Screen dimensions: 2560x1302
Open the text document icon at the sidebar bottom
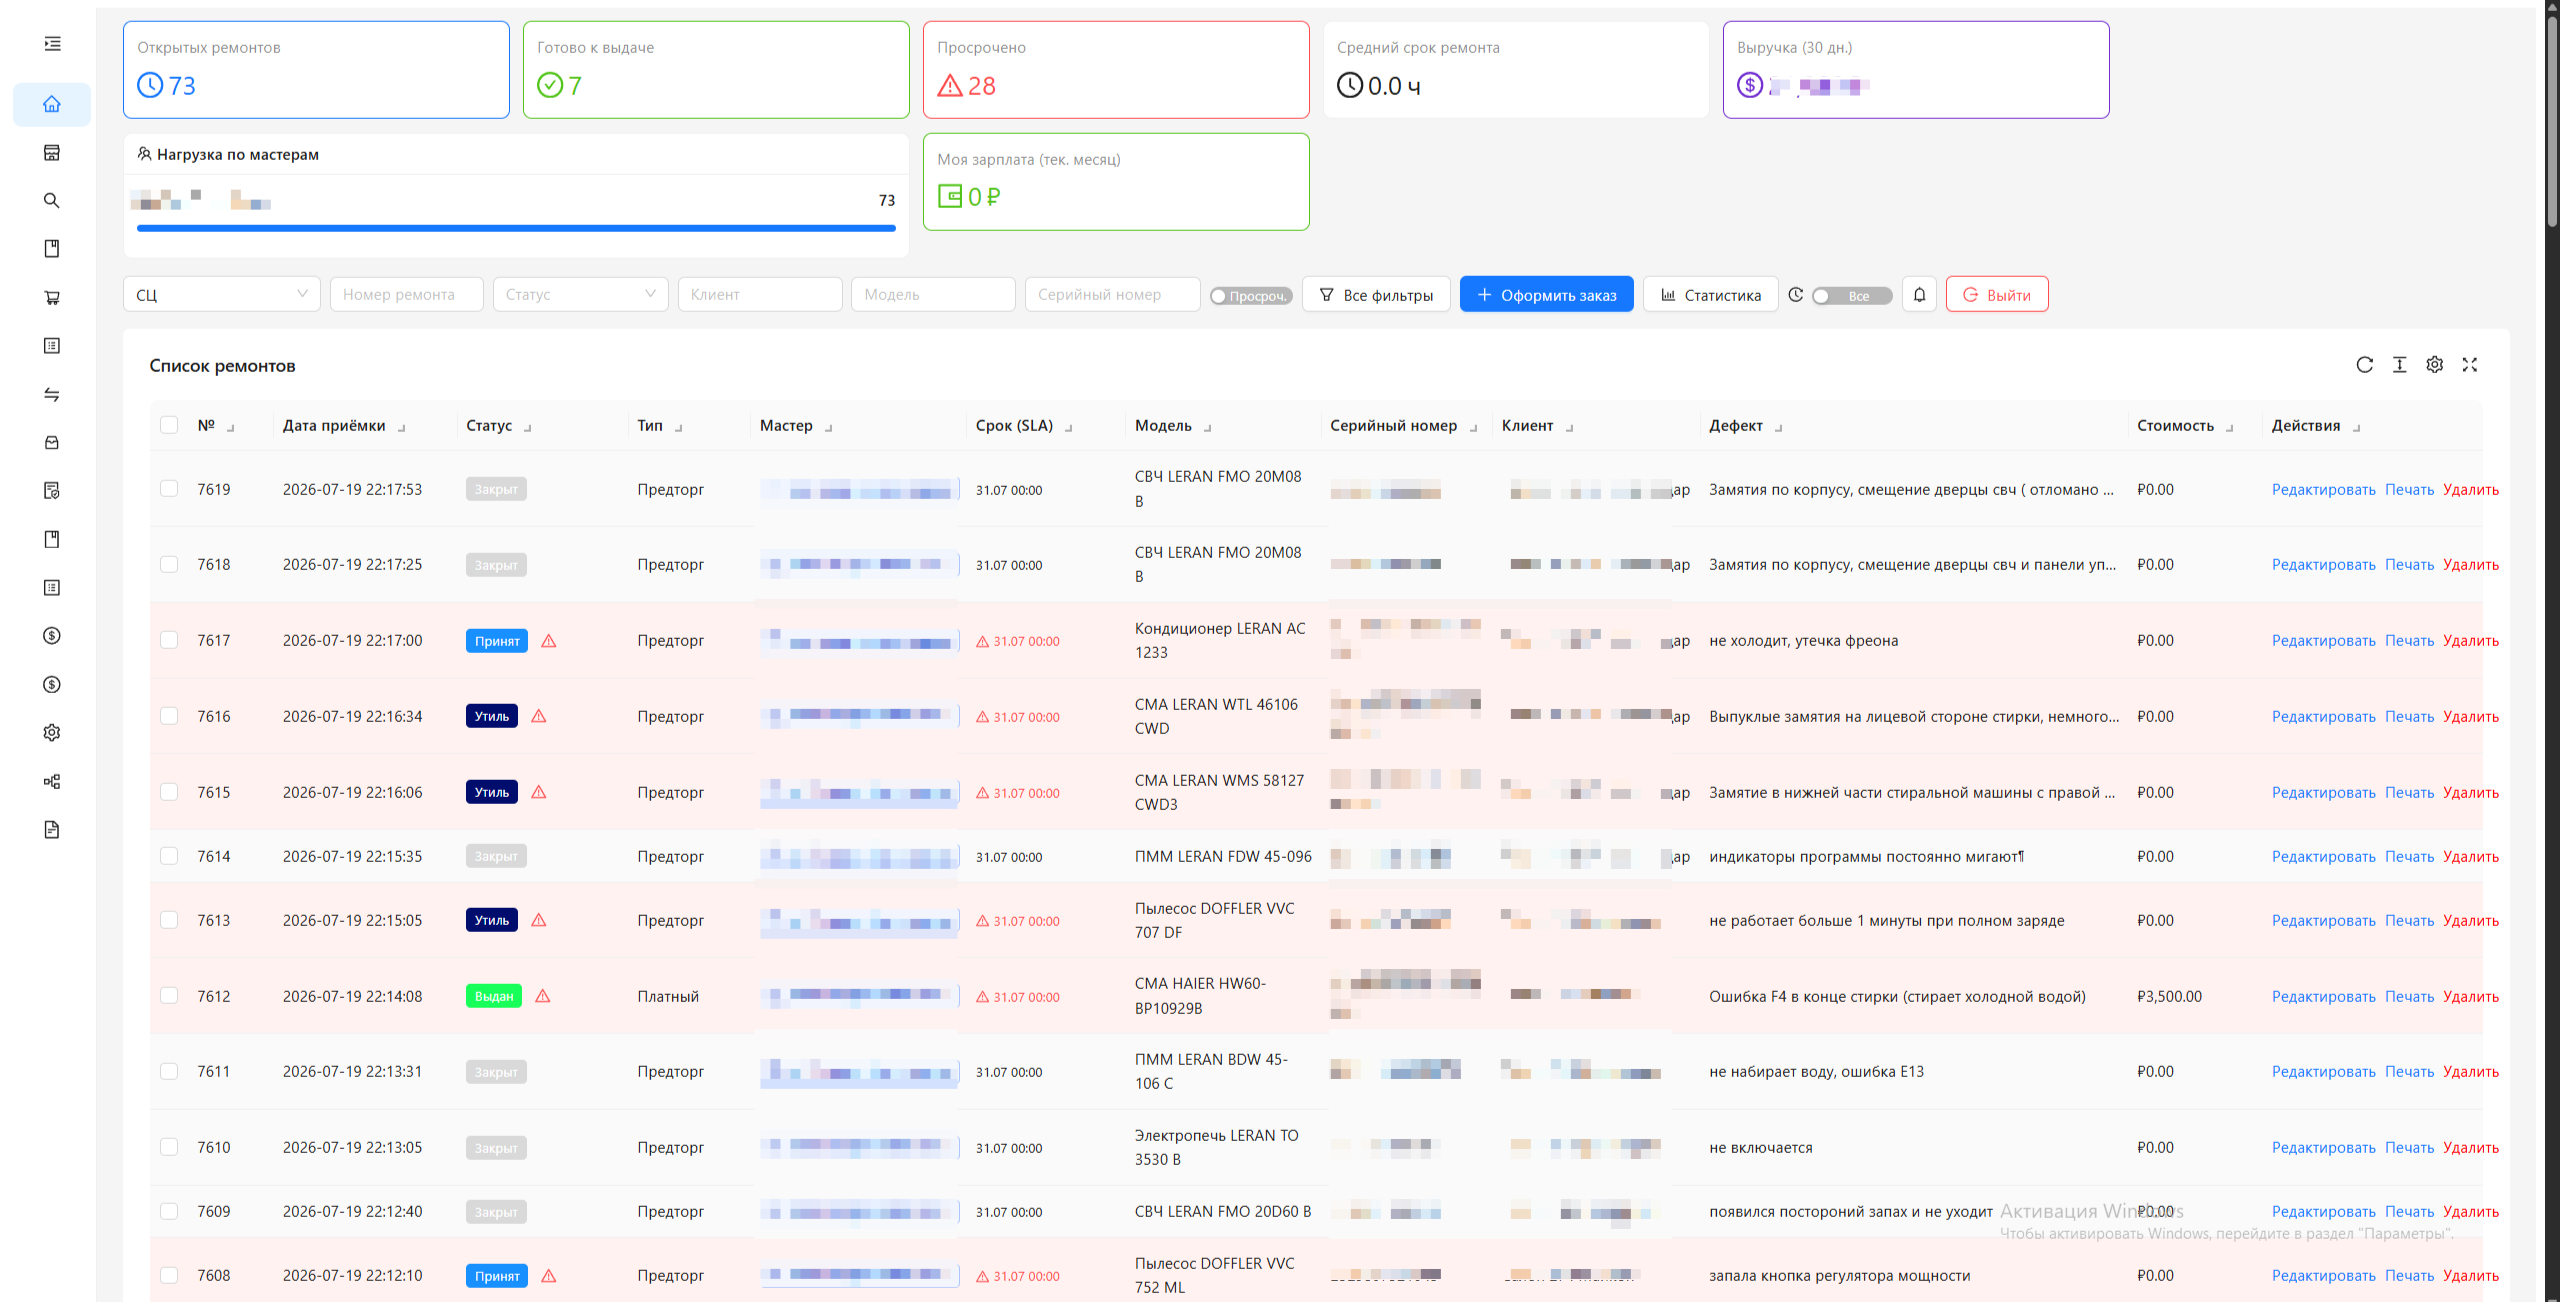point(52,829)
